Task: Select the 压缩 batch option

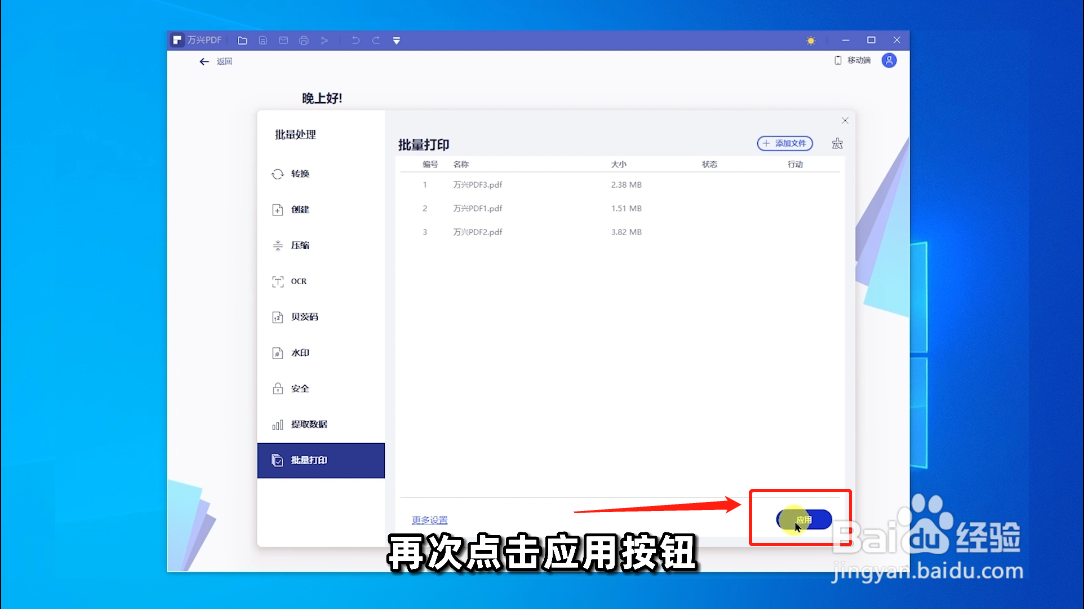Action: [321, 245]
